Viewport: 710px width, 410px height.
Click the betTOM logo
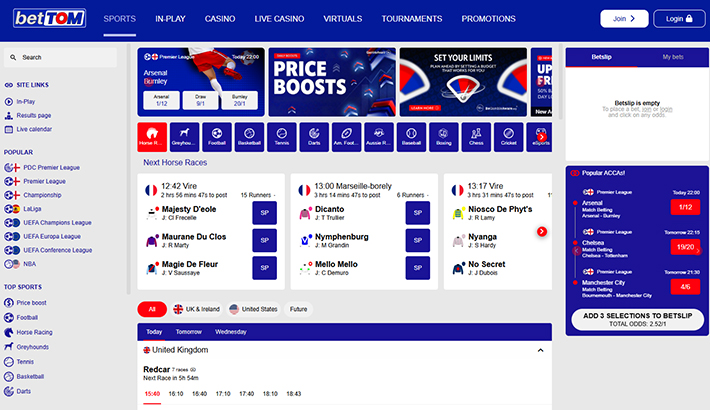coord(49,19)
